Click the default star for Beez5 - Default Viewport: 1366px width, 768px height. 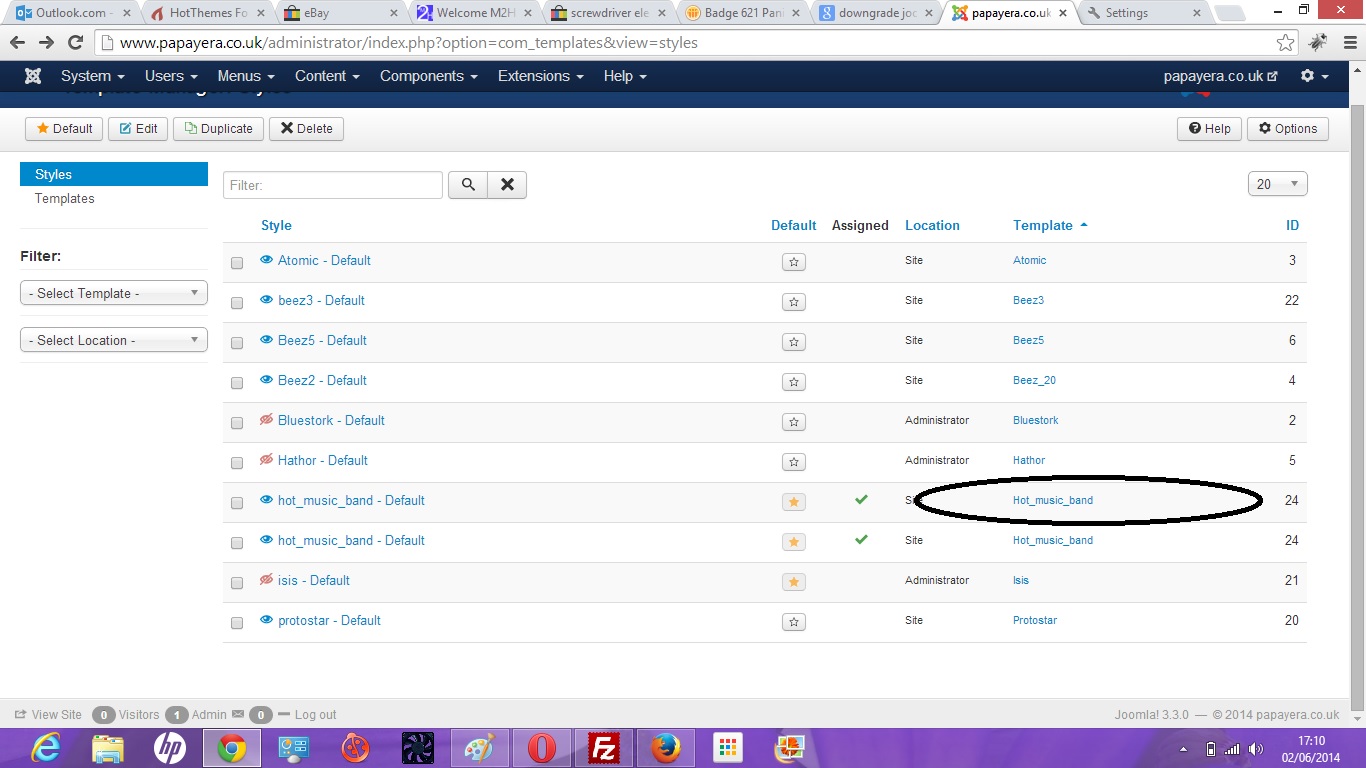point(794,342)
